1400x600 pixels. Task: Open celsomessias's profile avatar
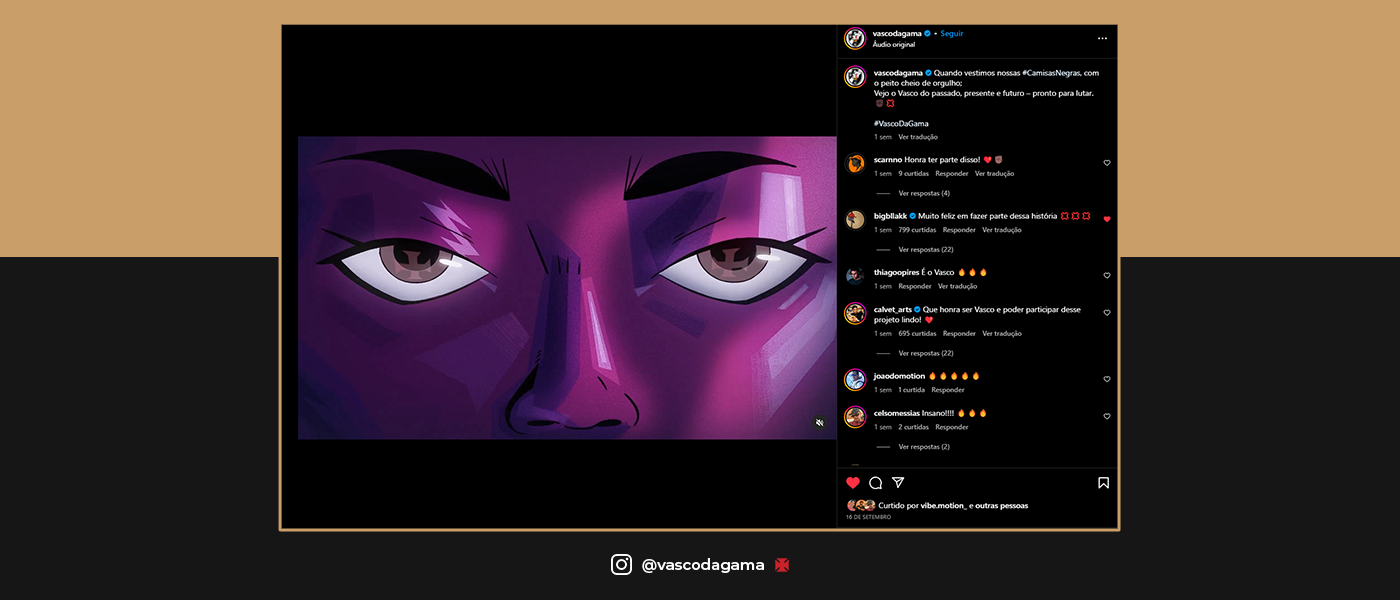click(x=855, y=417)
